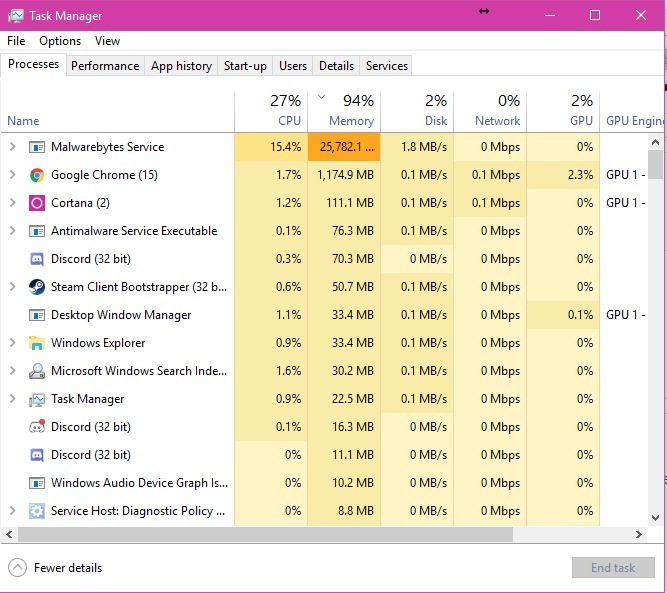Viewport: 667px width, 593px height.
Task: Sort by the Network column header
Action: tap(490, 111)
